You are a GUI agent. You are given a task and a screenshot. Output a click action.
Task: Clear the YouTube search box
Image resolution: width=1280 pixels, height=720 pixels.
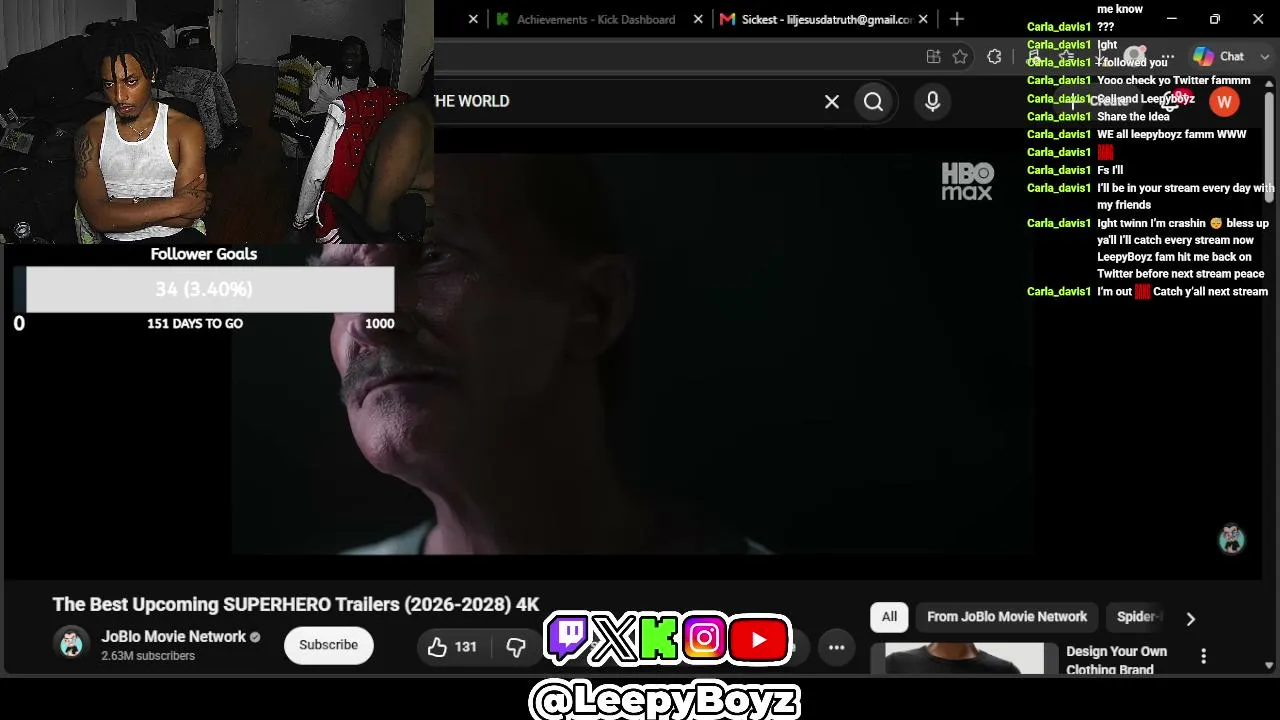(x=831, y=101)
